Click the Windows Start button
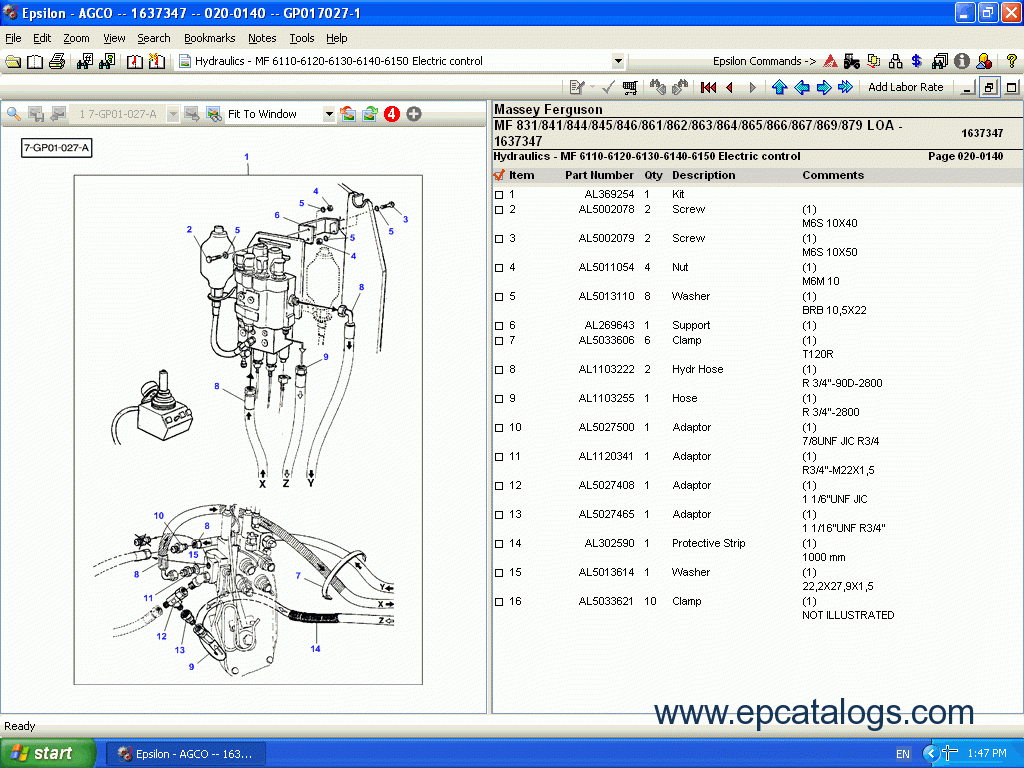The image size is (1024, 768). pos(48,753)
